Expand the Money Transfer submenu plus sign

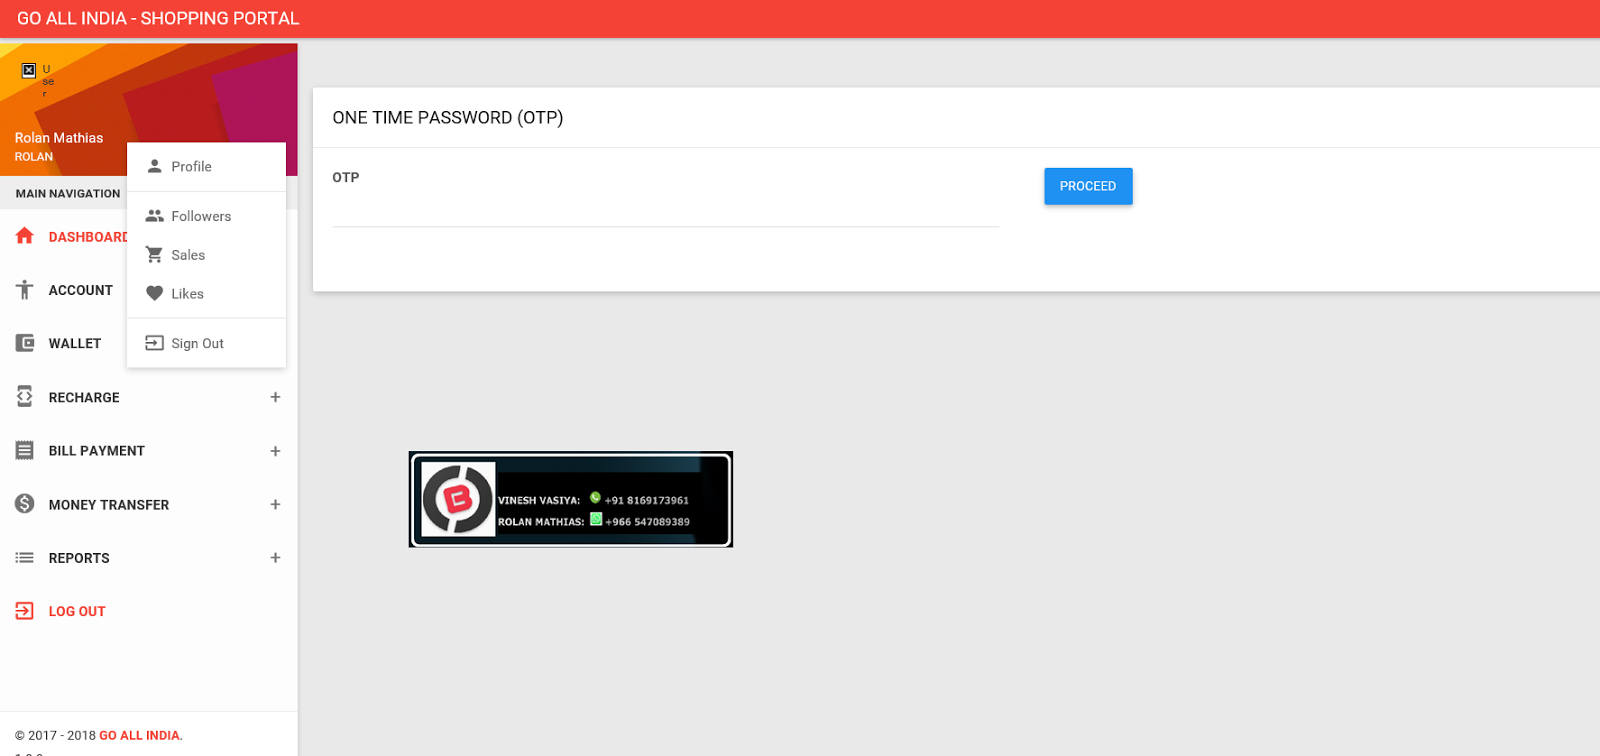pos(275,504)
